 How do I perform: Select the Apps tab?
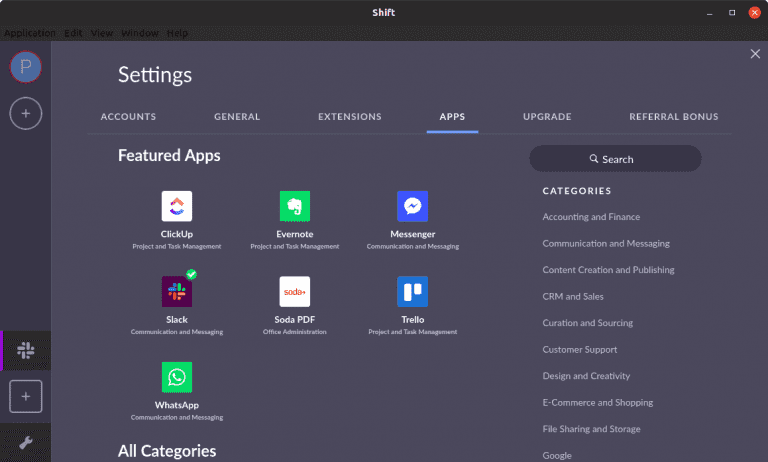[452, 117]
